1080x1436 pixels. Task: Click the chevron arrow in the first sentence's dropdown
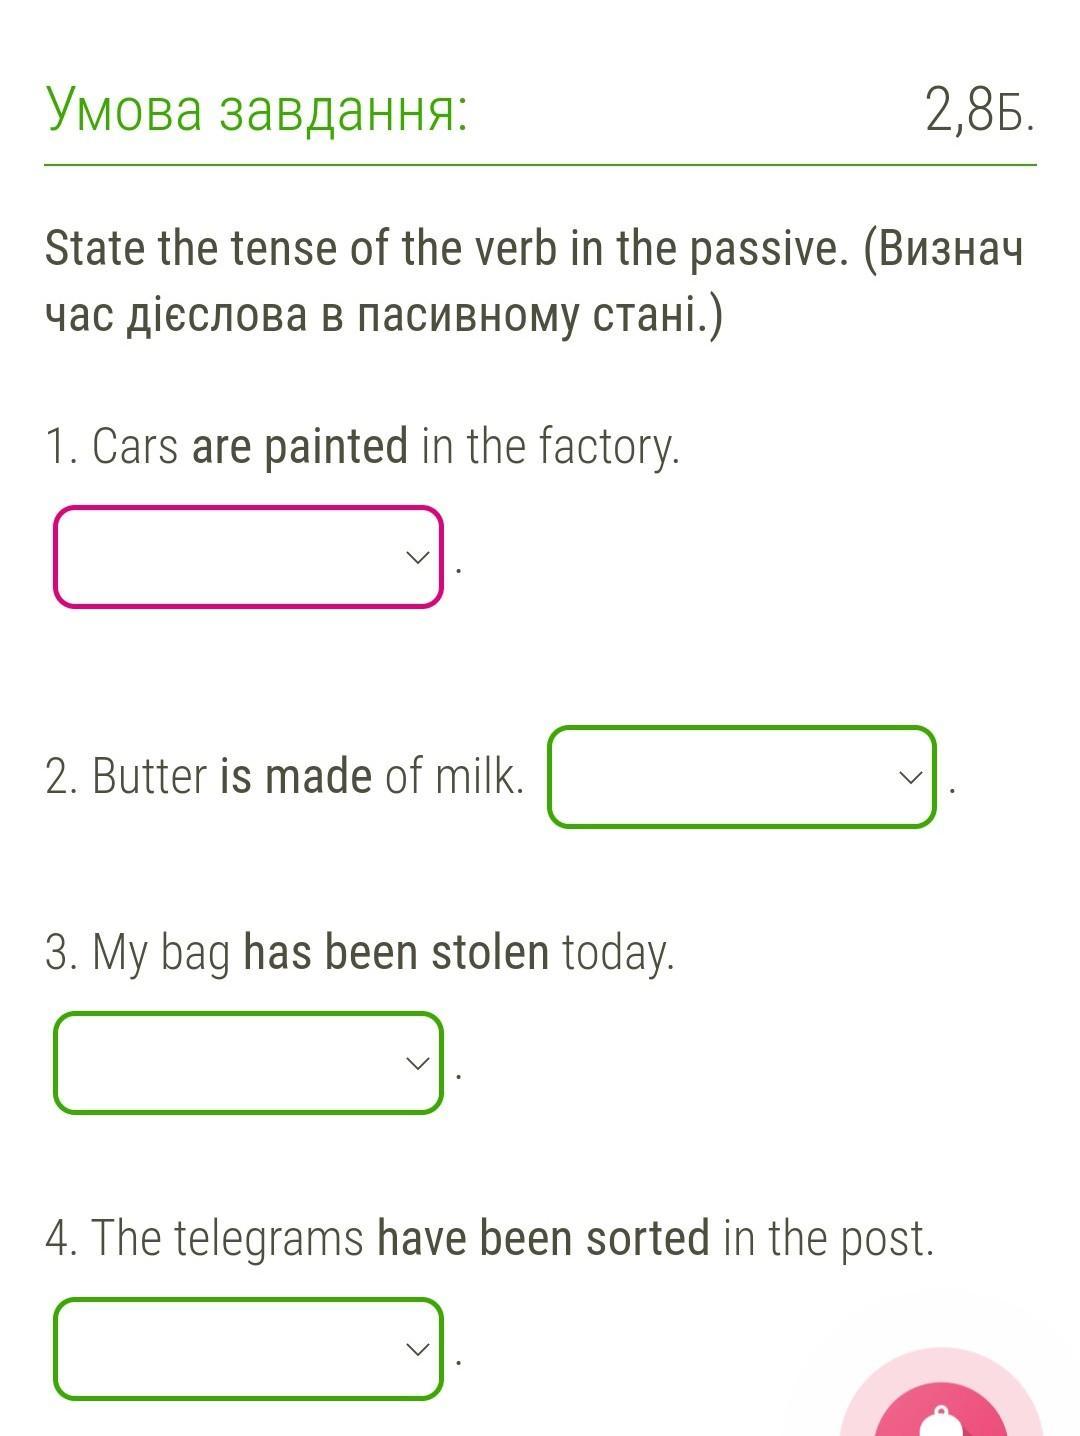[417, 557]
